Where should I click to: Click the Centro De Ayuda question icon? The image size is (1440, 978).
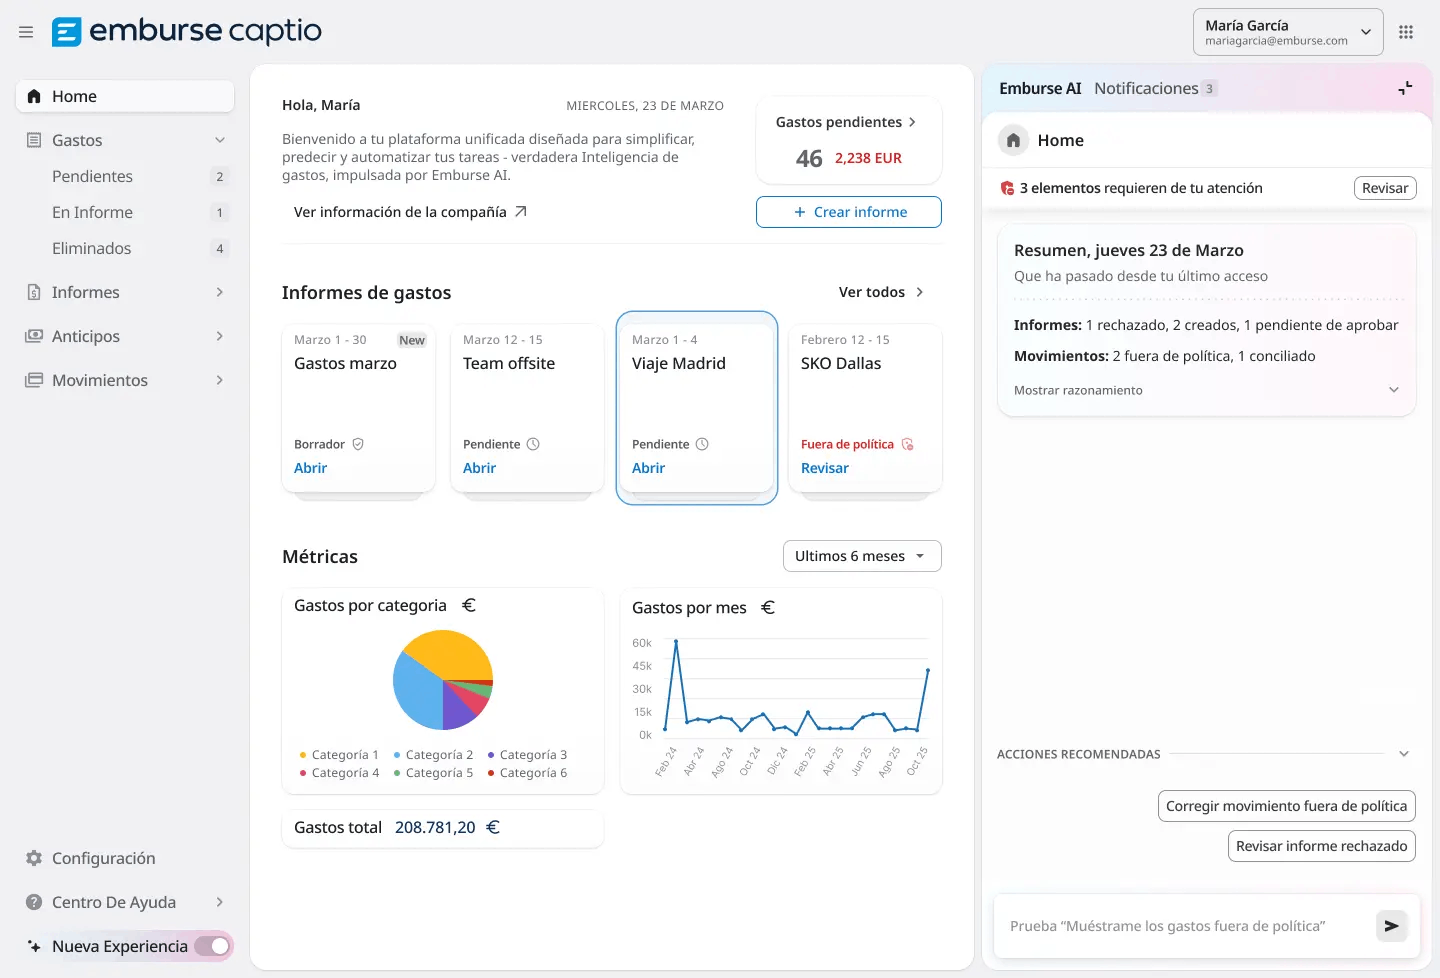coord(34,902)
